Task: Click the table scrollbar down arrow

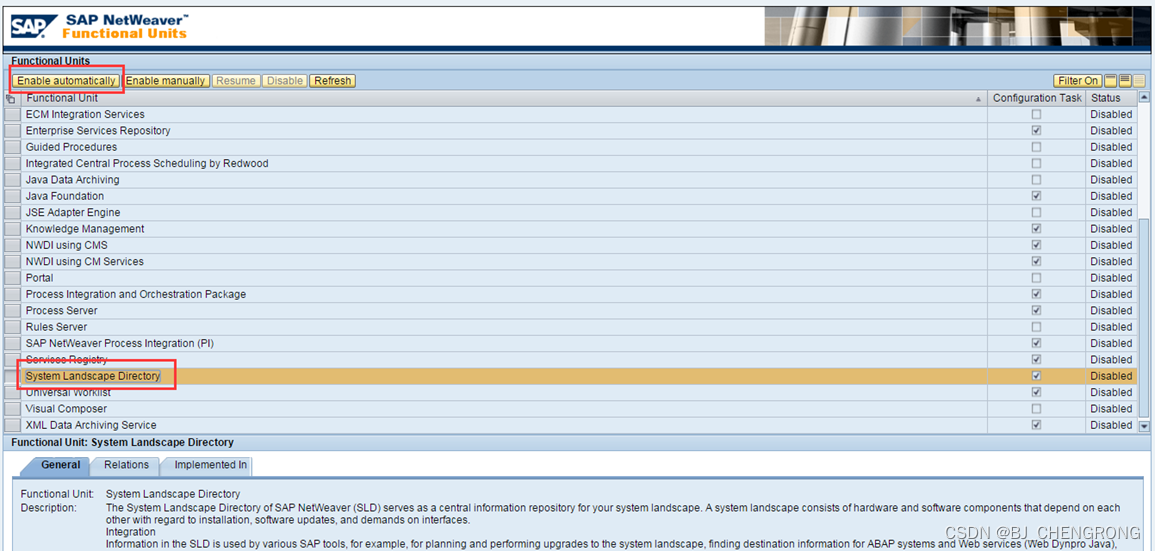Action: [1144, 426]
